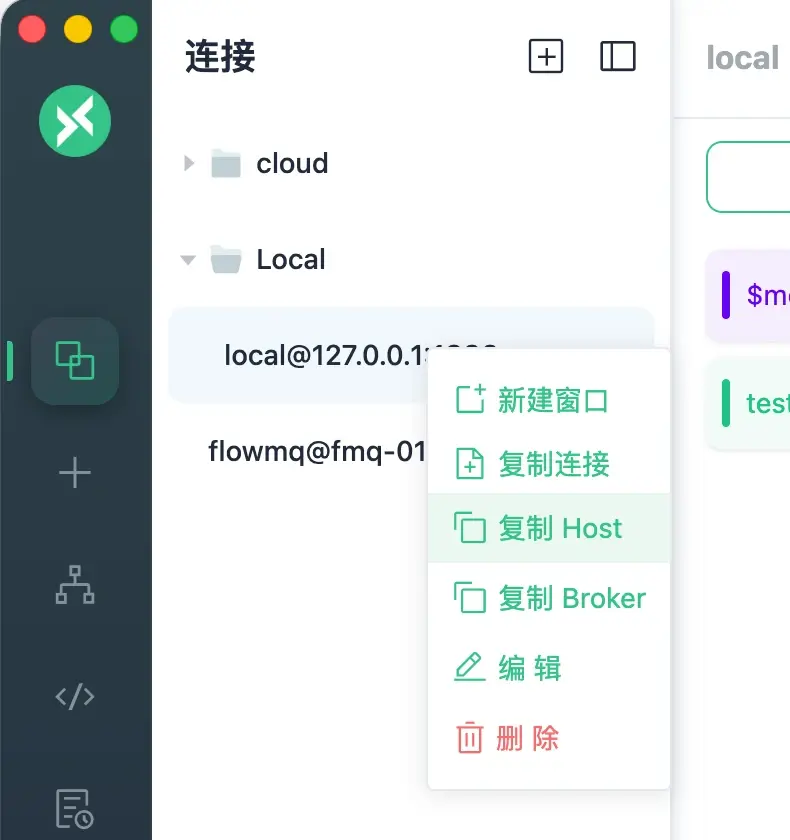Collapse the Local folder arrow

click(x=188, y=260)
